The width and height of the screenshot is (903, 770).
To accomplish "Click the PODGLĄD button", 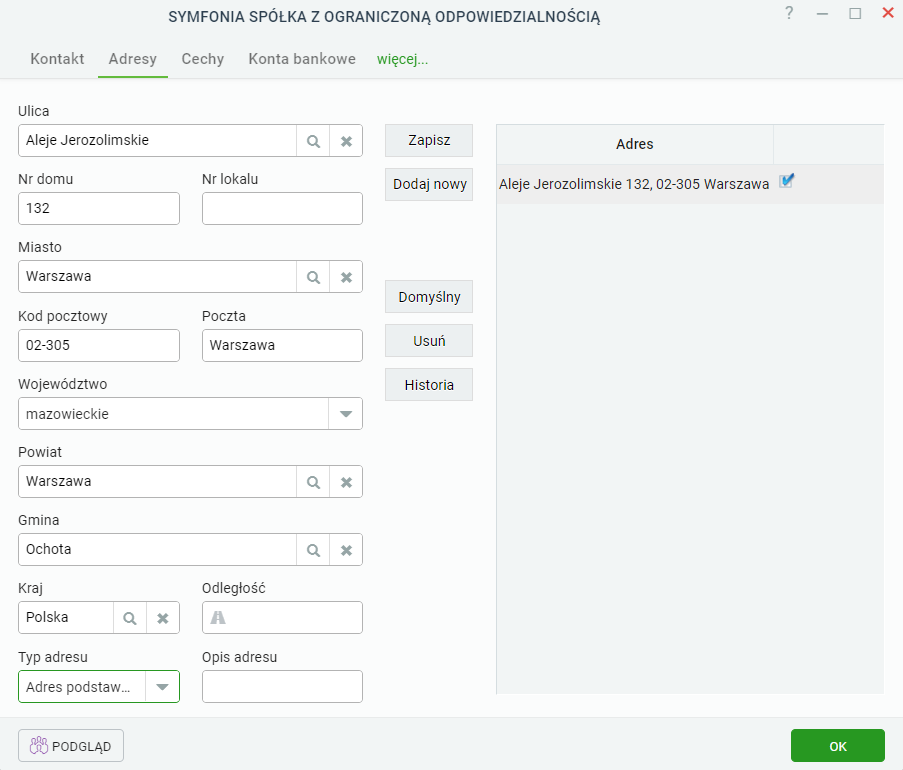I will click(x=71, y=746).
